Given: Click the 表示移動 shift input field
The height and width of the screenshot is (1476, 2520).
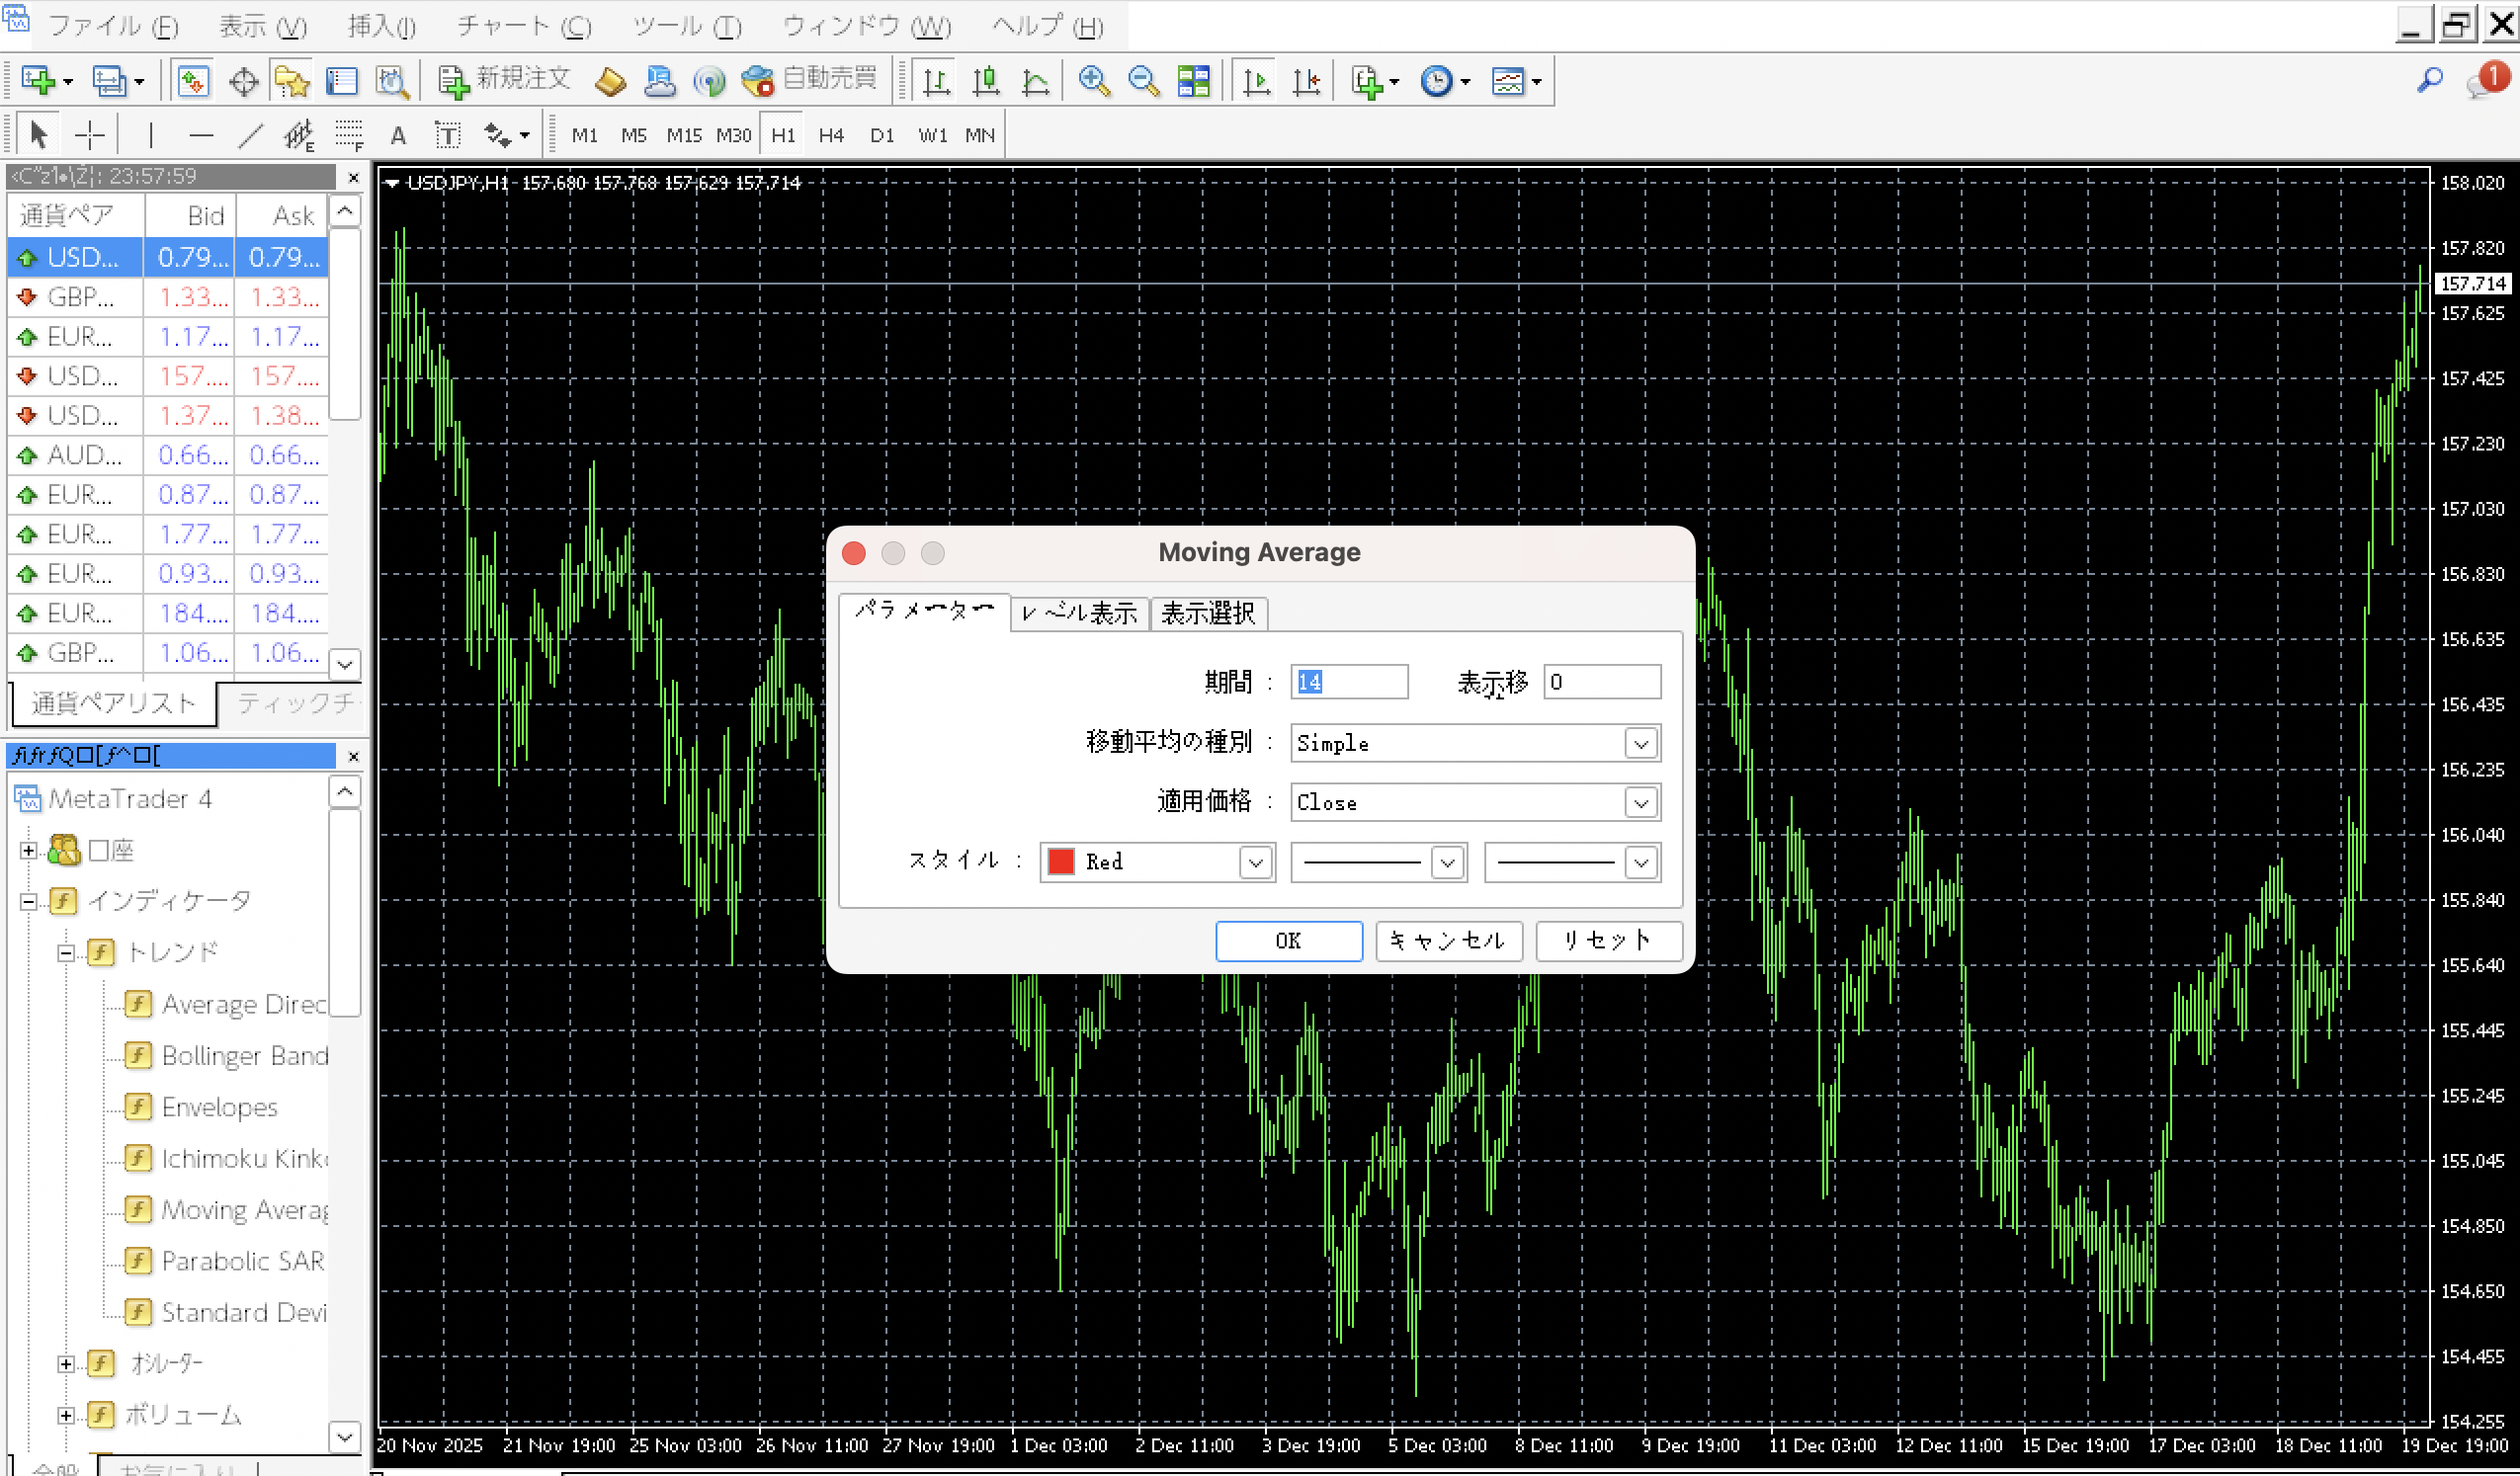Looking at the screenshot, I should [x=1601, y=682].
